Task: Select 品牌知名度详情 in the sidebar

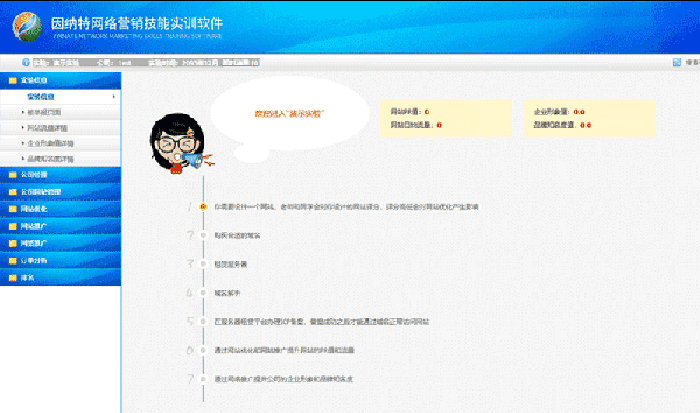Action: [x=51, y=158]
